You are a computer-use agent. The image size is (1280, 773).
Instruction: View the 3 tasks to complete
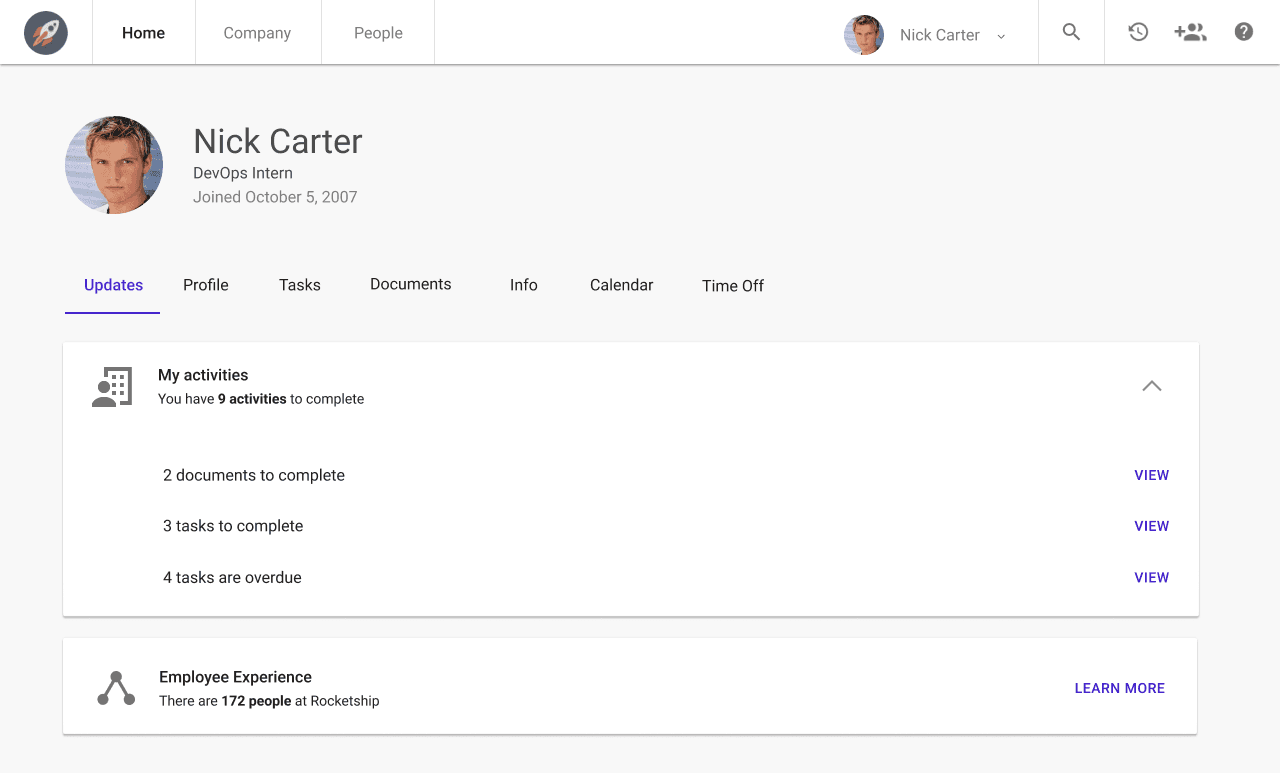[x=1152, y=526]
